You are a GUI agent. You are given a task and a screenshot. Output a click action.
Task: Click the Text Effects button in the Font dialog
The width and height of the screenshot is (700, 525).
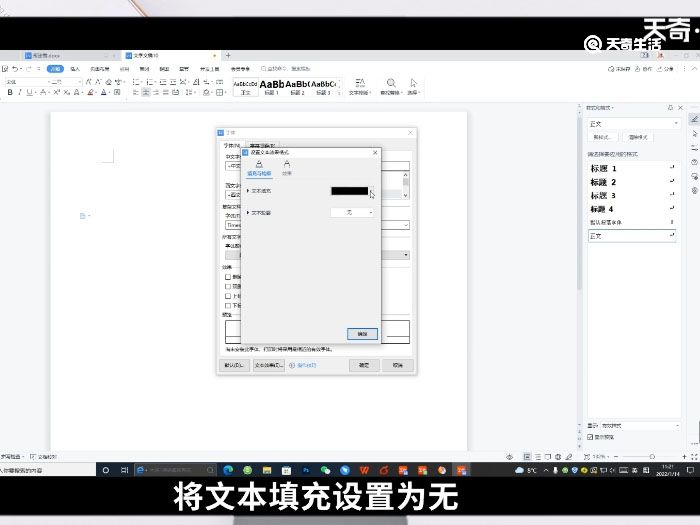click(x=269, y=365)
